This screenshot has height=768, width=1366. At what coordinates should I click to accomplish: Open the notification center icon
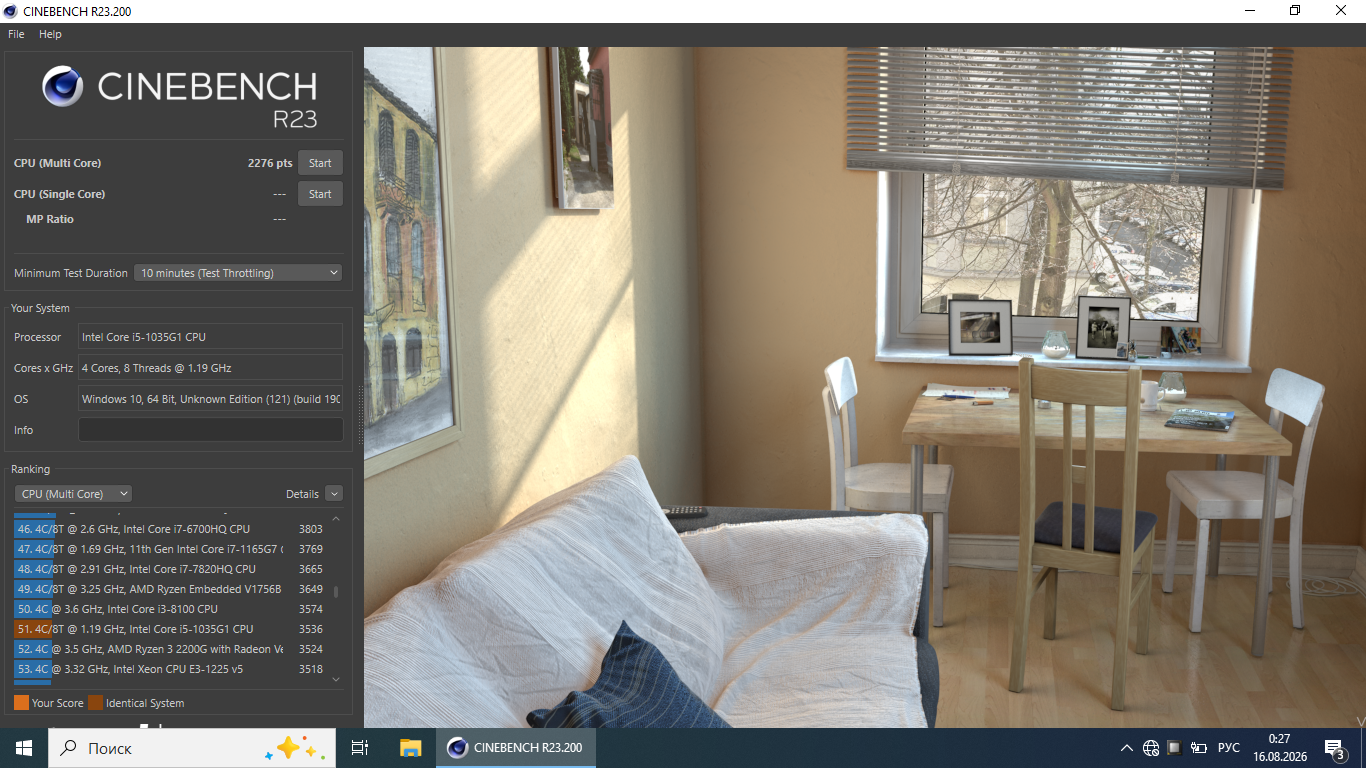(x=1334, y=748)
